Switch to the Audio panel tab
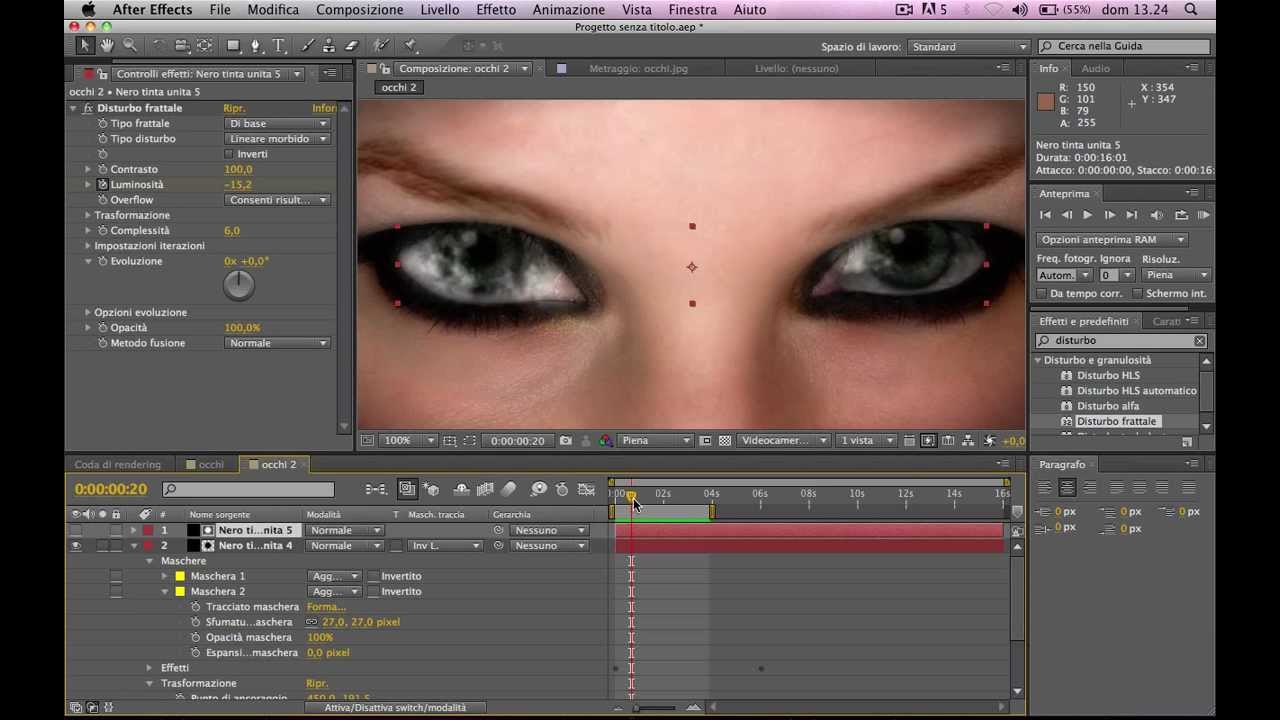This screenshot has width=1280, height=720. tap(1095, 68)
